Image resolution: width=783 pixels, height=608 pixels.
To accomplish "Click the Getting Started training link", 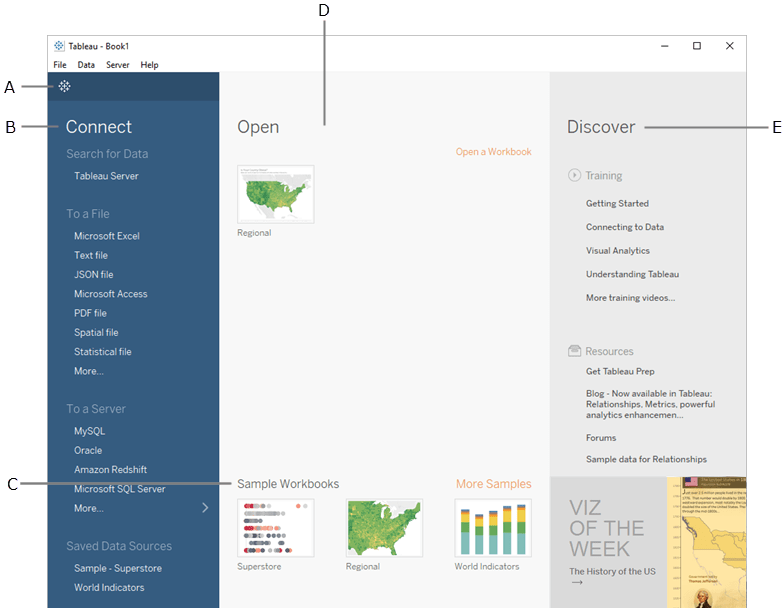I will [617, 203].
